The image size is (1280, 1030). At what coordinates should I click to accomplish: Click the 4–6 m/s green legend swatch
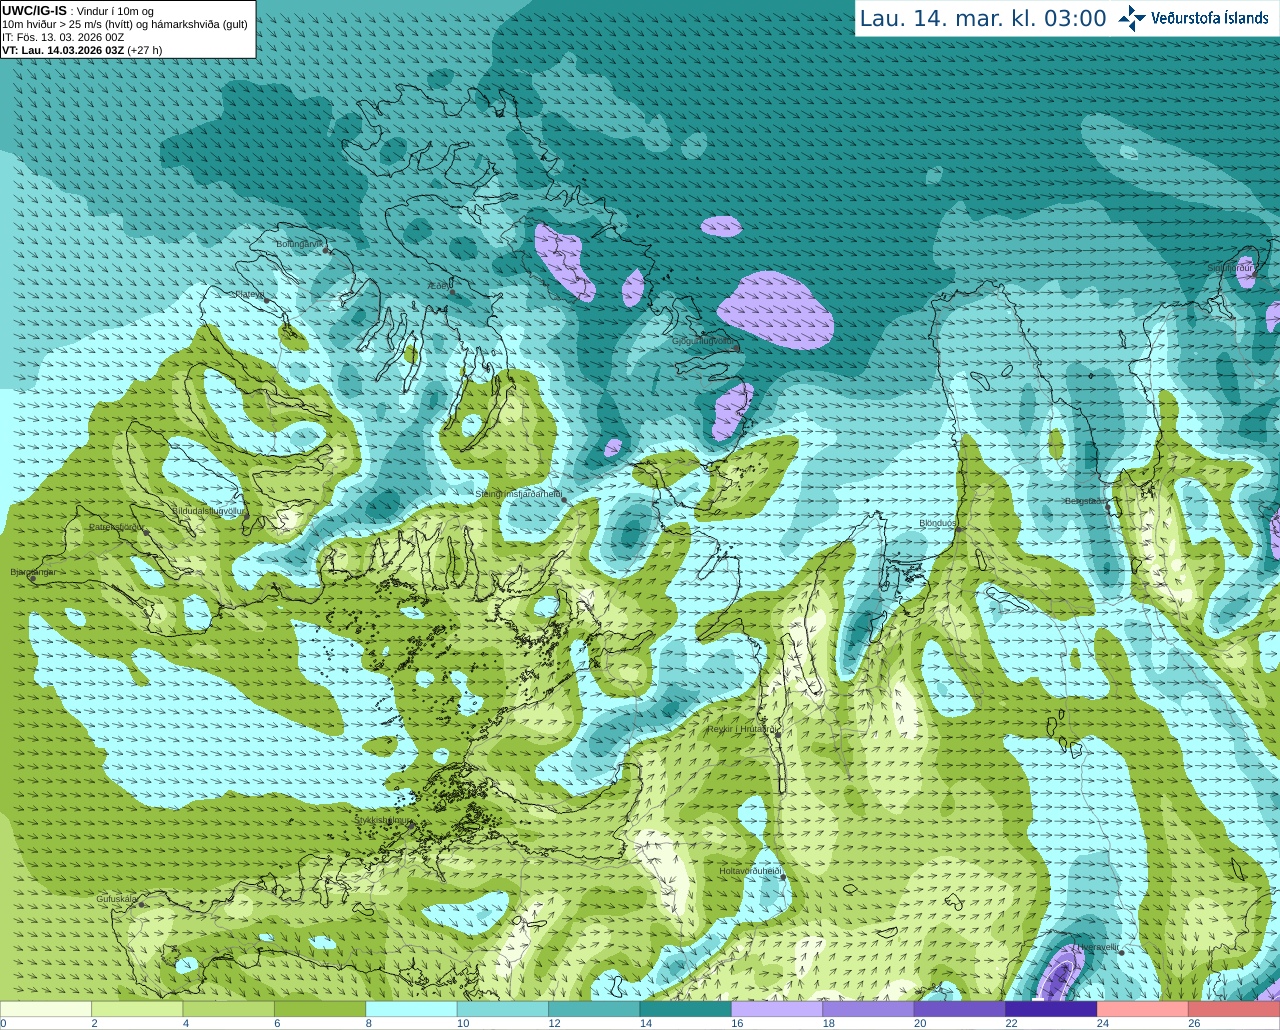click(228, 1009)
